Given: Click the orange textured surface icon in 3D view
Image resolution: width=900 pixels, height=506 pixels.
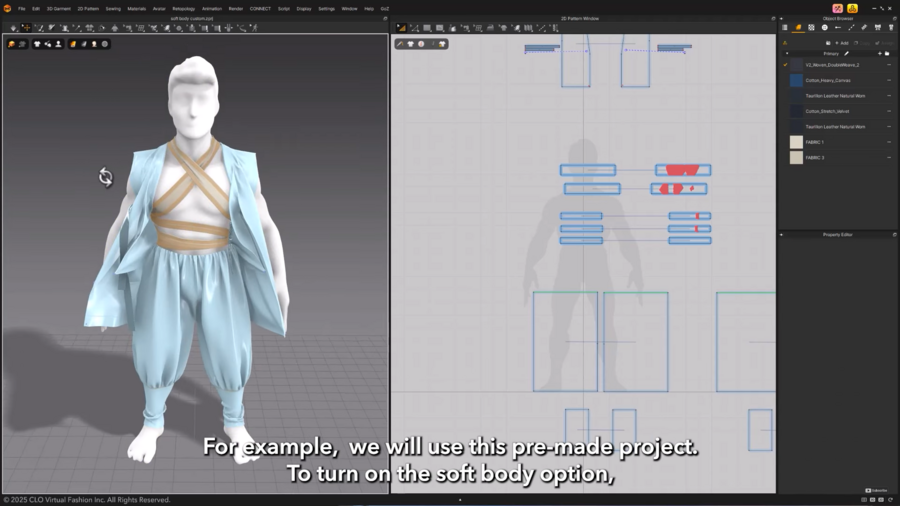Looking at the screenshot, I should tap(73, 44).
